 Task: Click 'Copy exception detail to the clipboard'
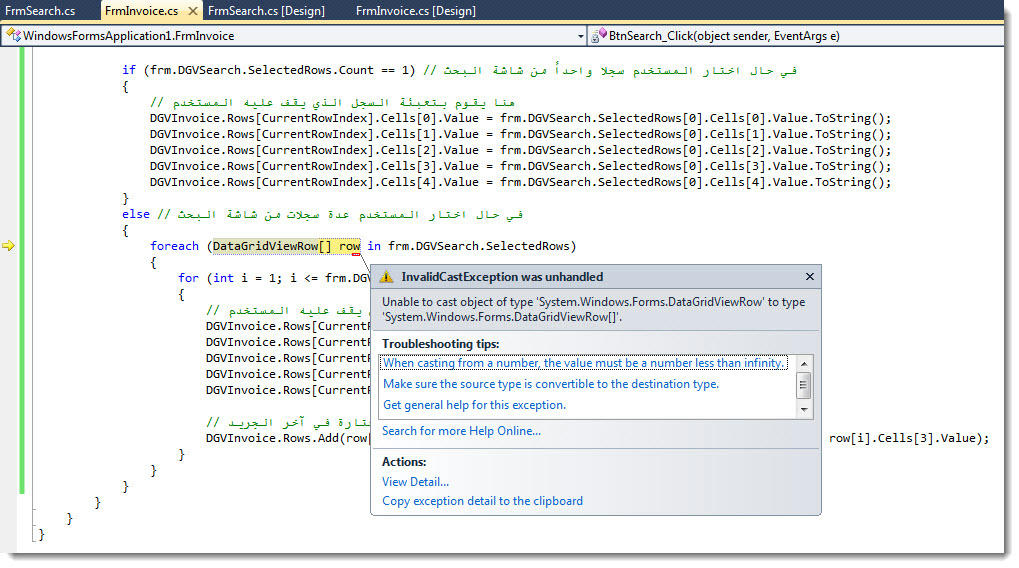click(482, 501)
